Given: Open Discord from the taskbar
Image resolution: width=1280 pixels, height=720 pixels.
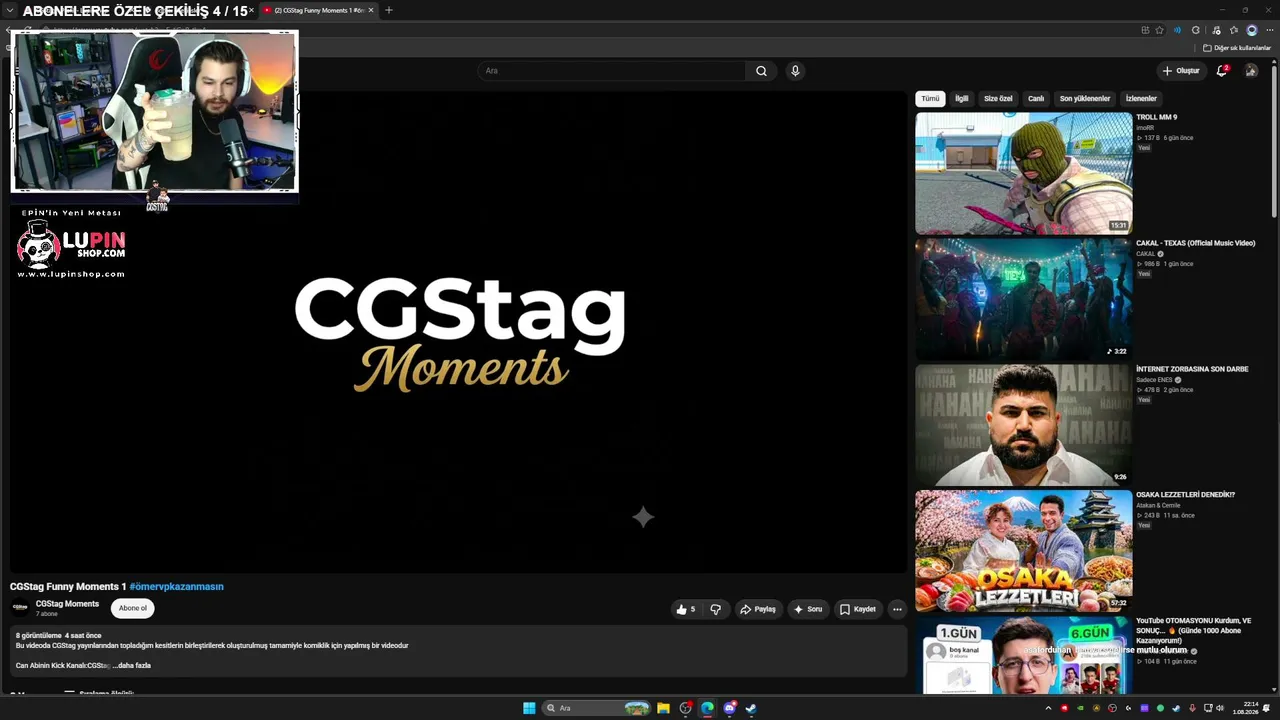Looking at the screenshot, I should point(730,708).
